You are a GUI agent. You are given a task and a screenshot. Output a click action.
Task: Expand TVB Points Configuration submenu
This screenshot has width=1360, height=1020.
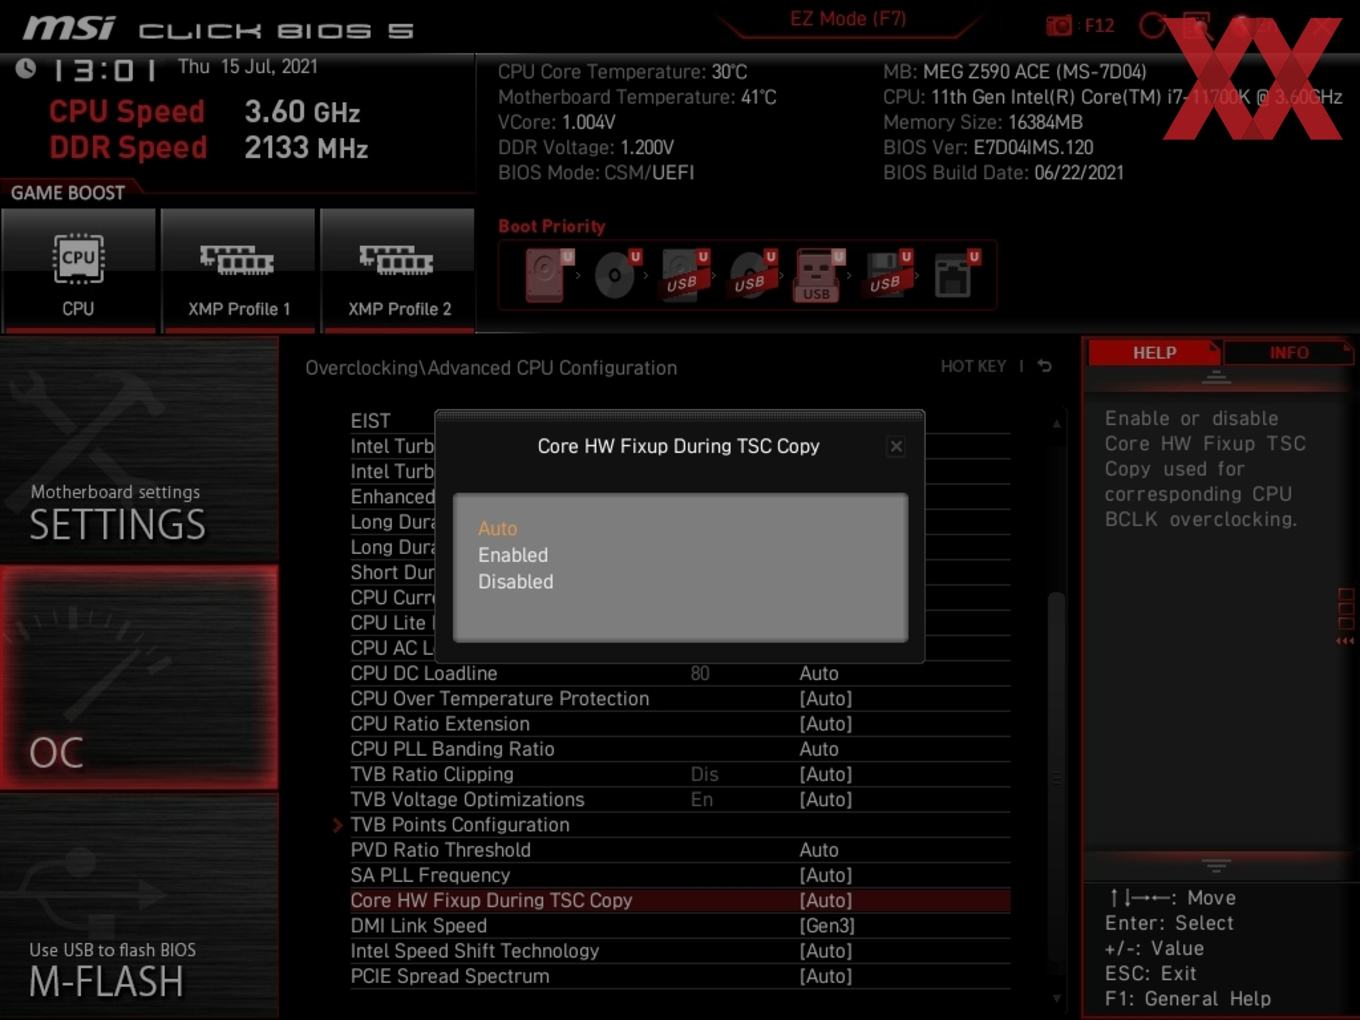pyautogui.click(x=459, y=825)
